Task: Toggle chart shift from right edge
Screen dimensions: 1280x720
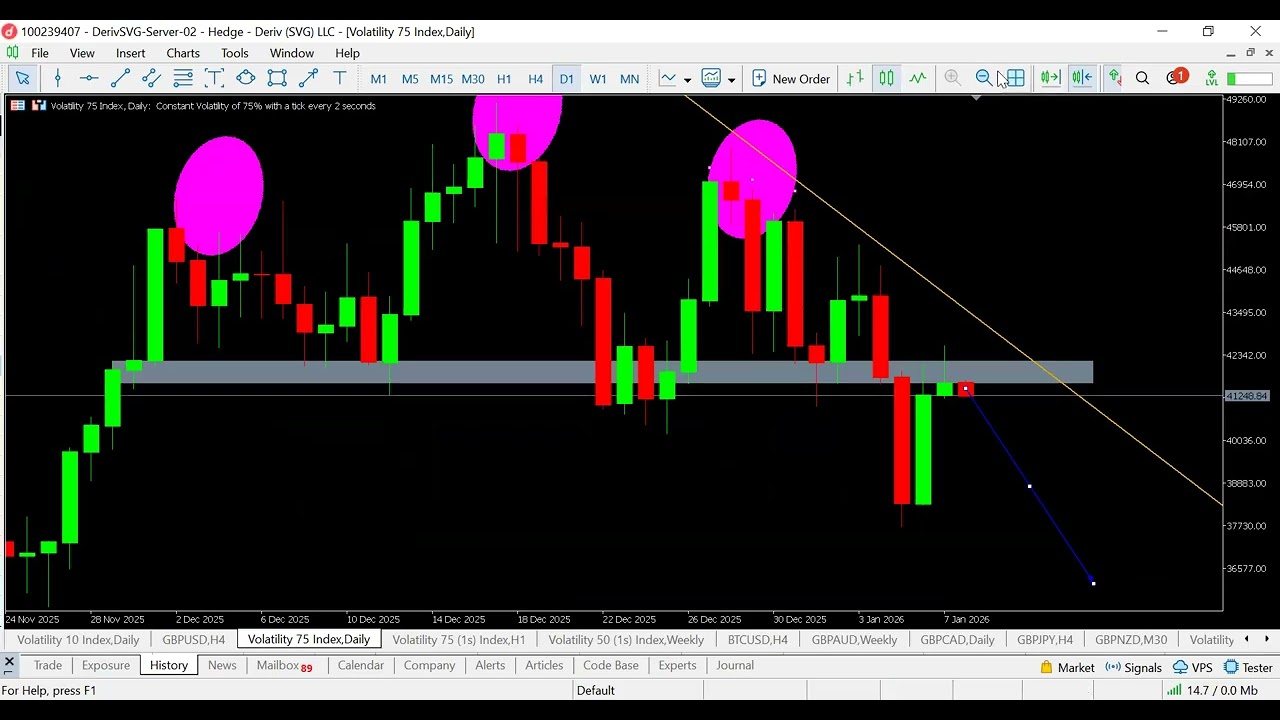Action: (x=1082, y=78)
